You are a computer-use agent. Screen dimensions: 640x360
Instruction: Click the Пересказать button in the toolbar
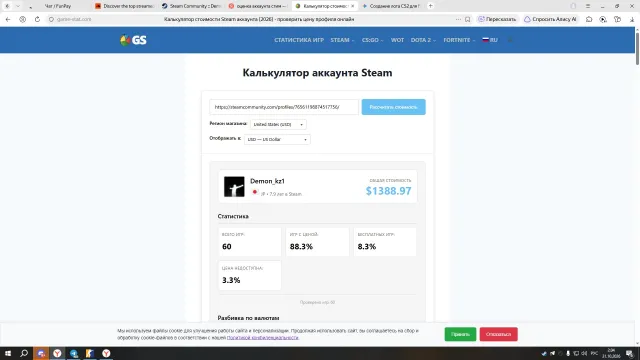(x=497, y=19)
